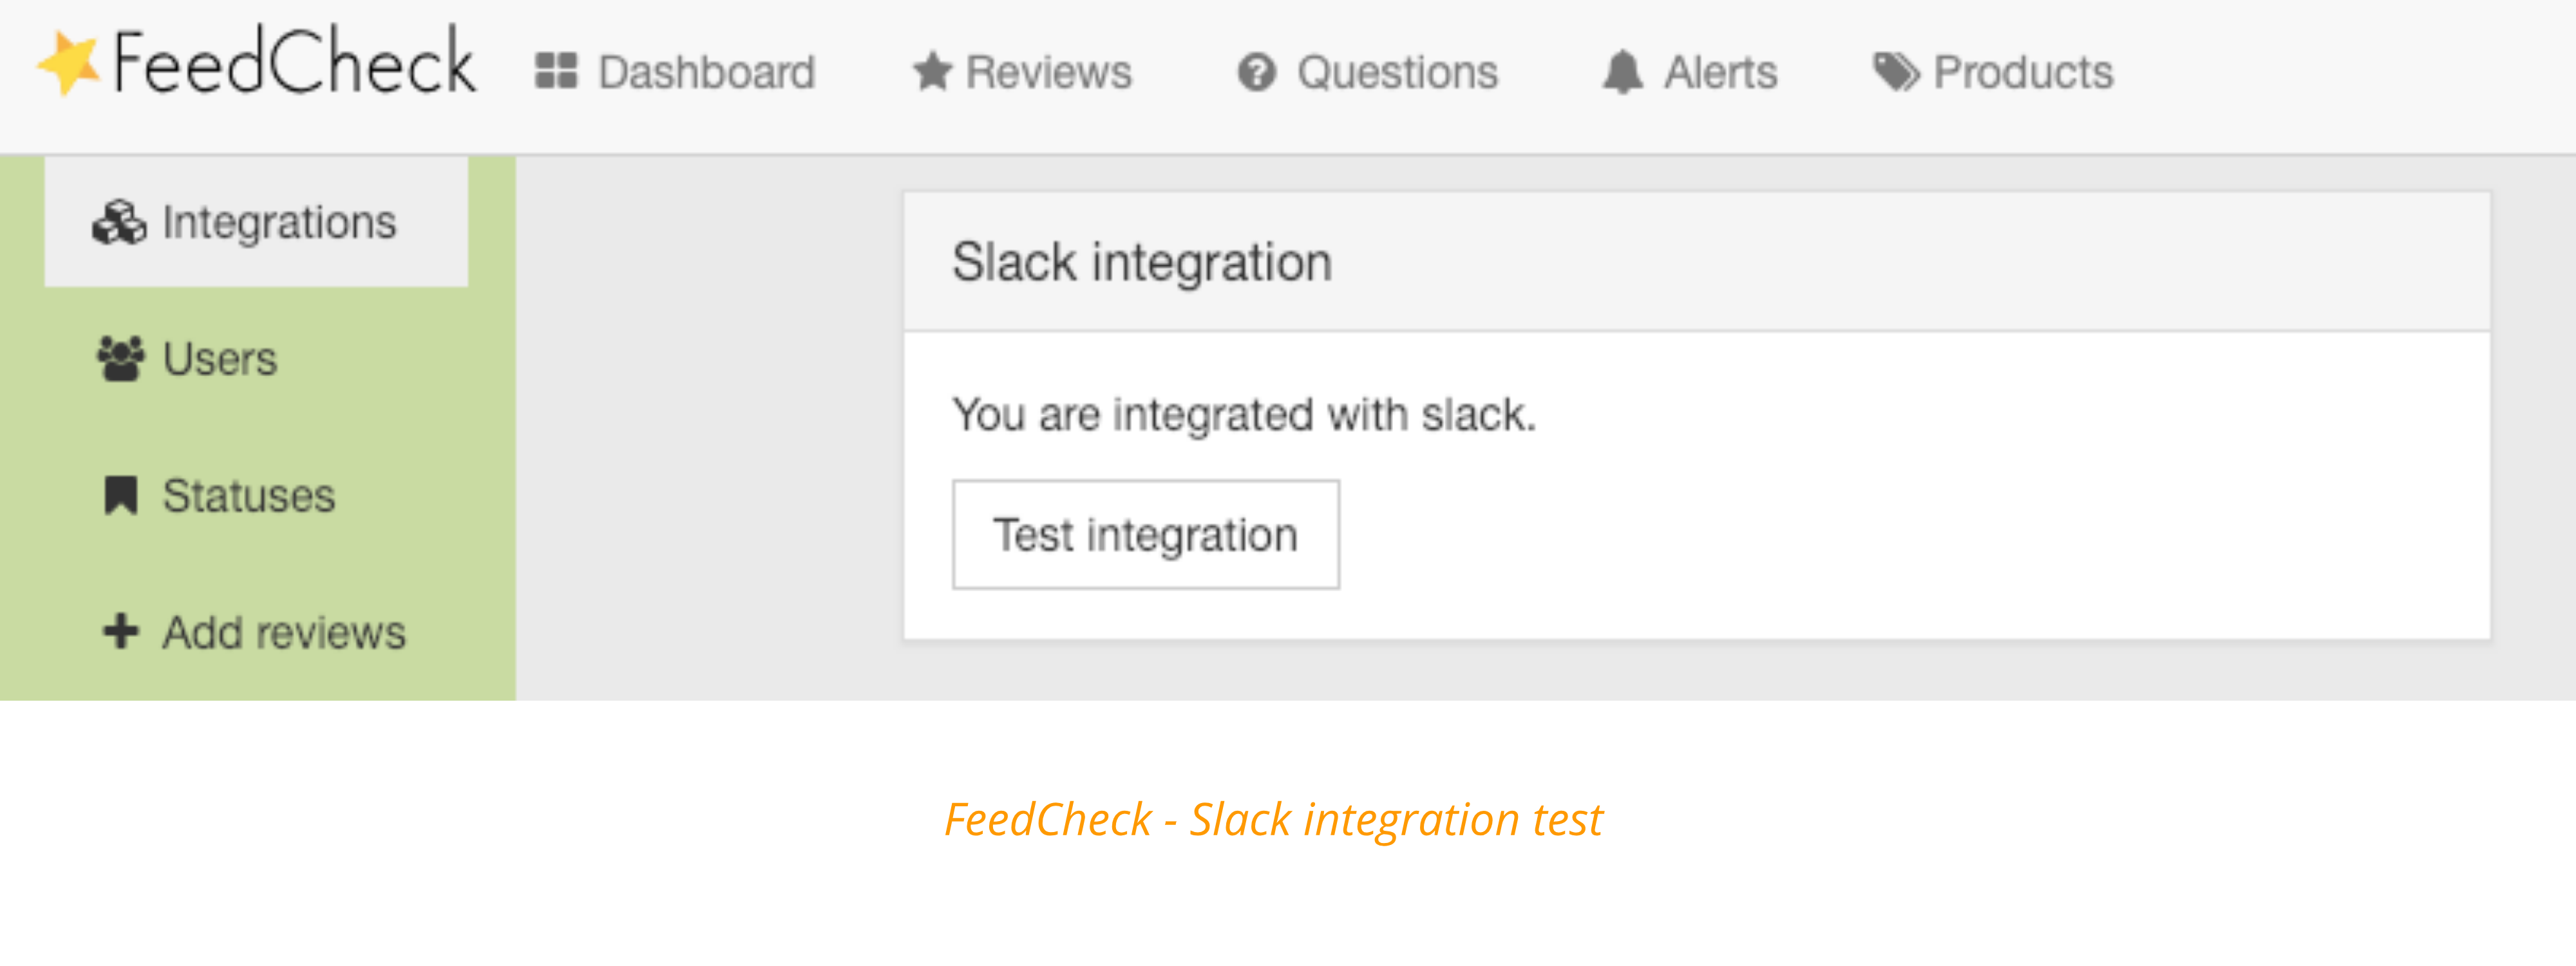
Task: Click the Questions question-mark icon
Action: click(x=1256, y=72)
